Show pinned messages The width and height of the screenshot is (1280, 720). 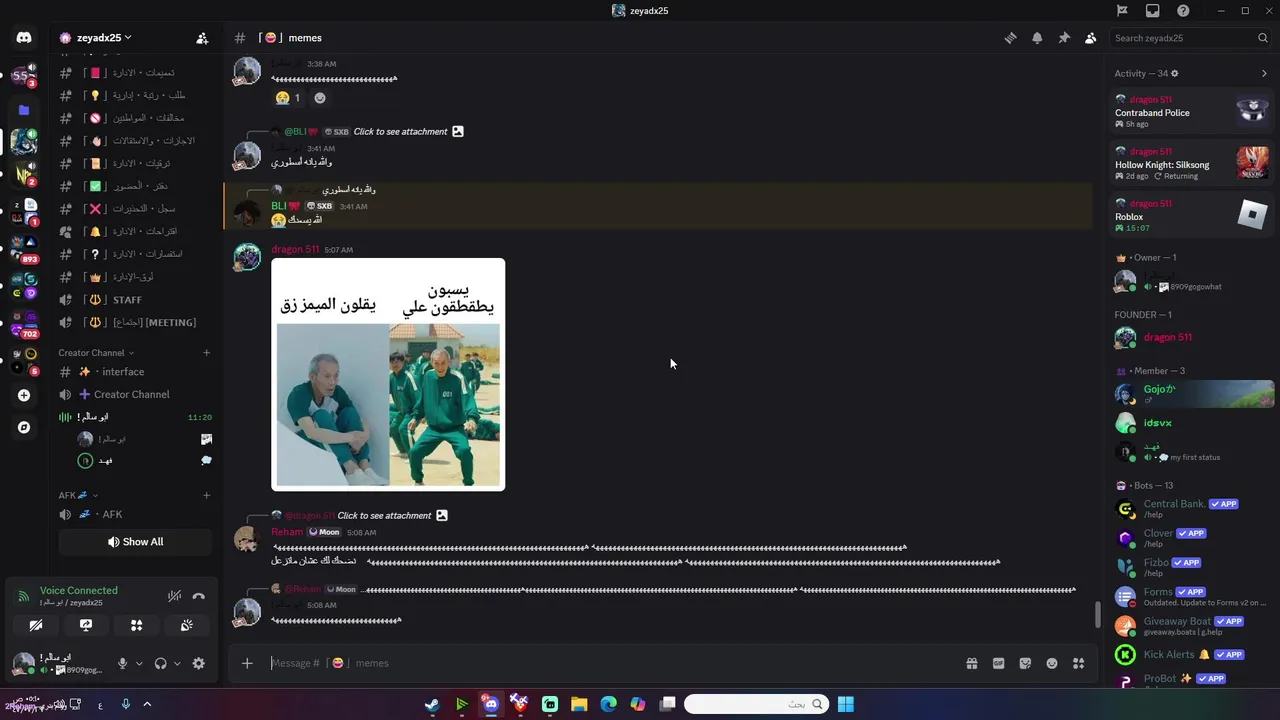1064,38
